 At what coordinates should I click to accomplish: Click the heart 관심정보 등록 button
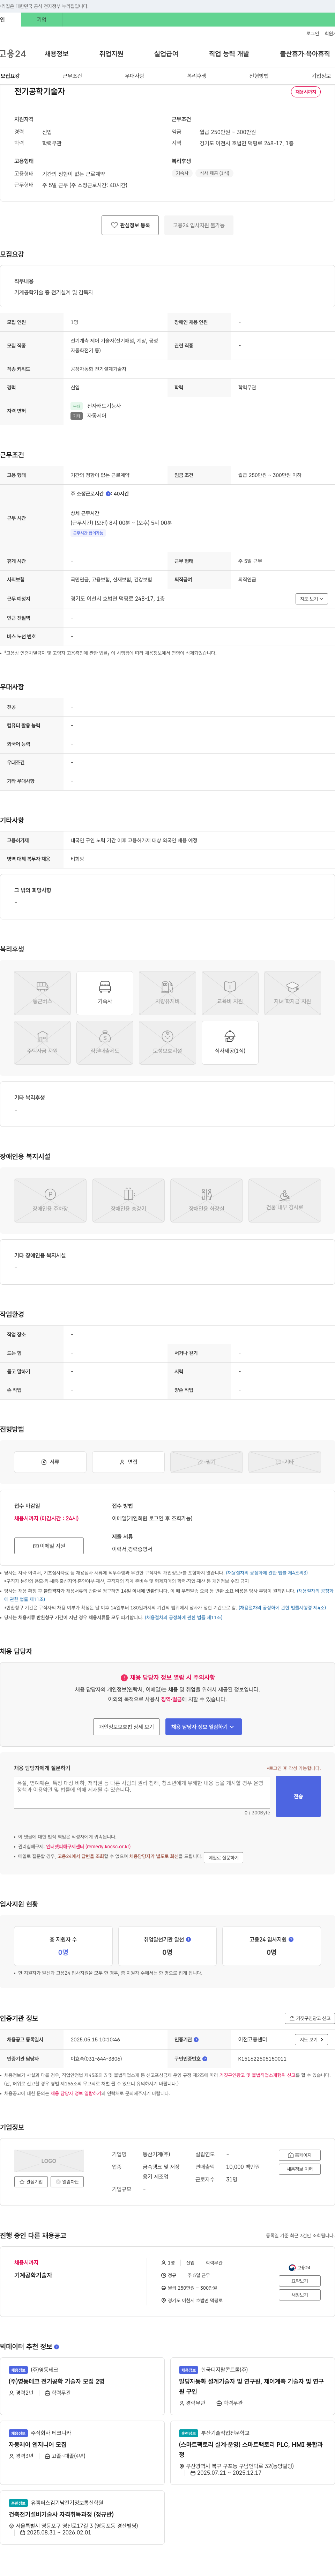click(130, 225)
